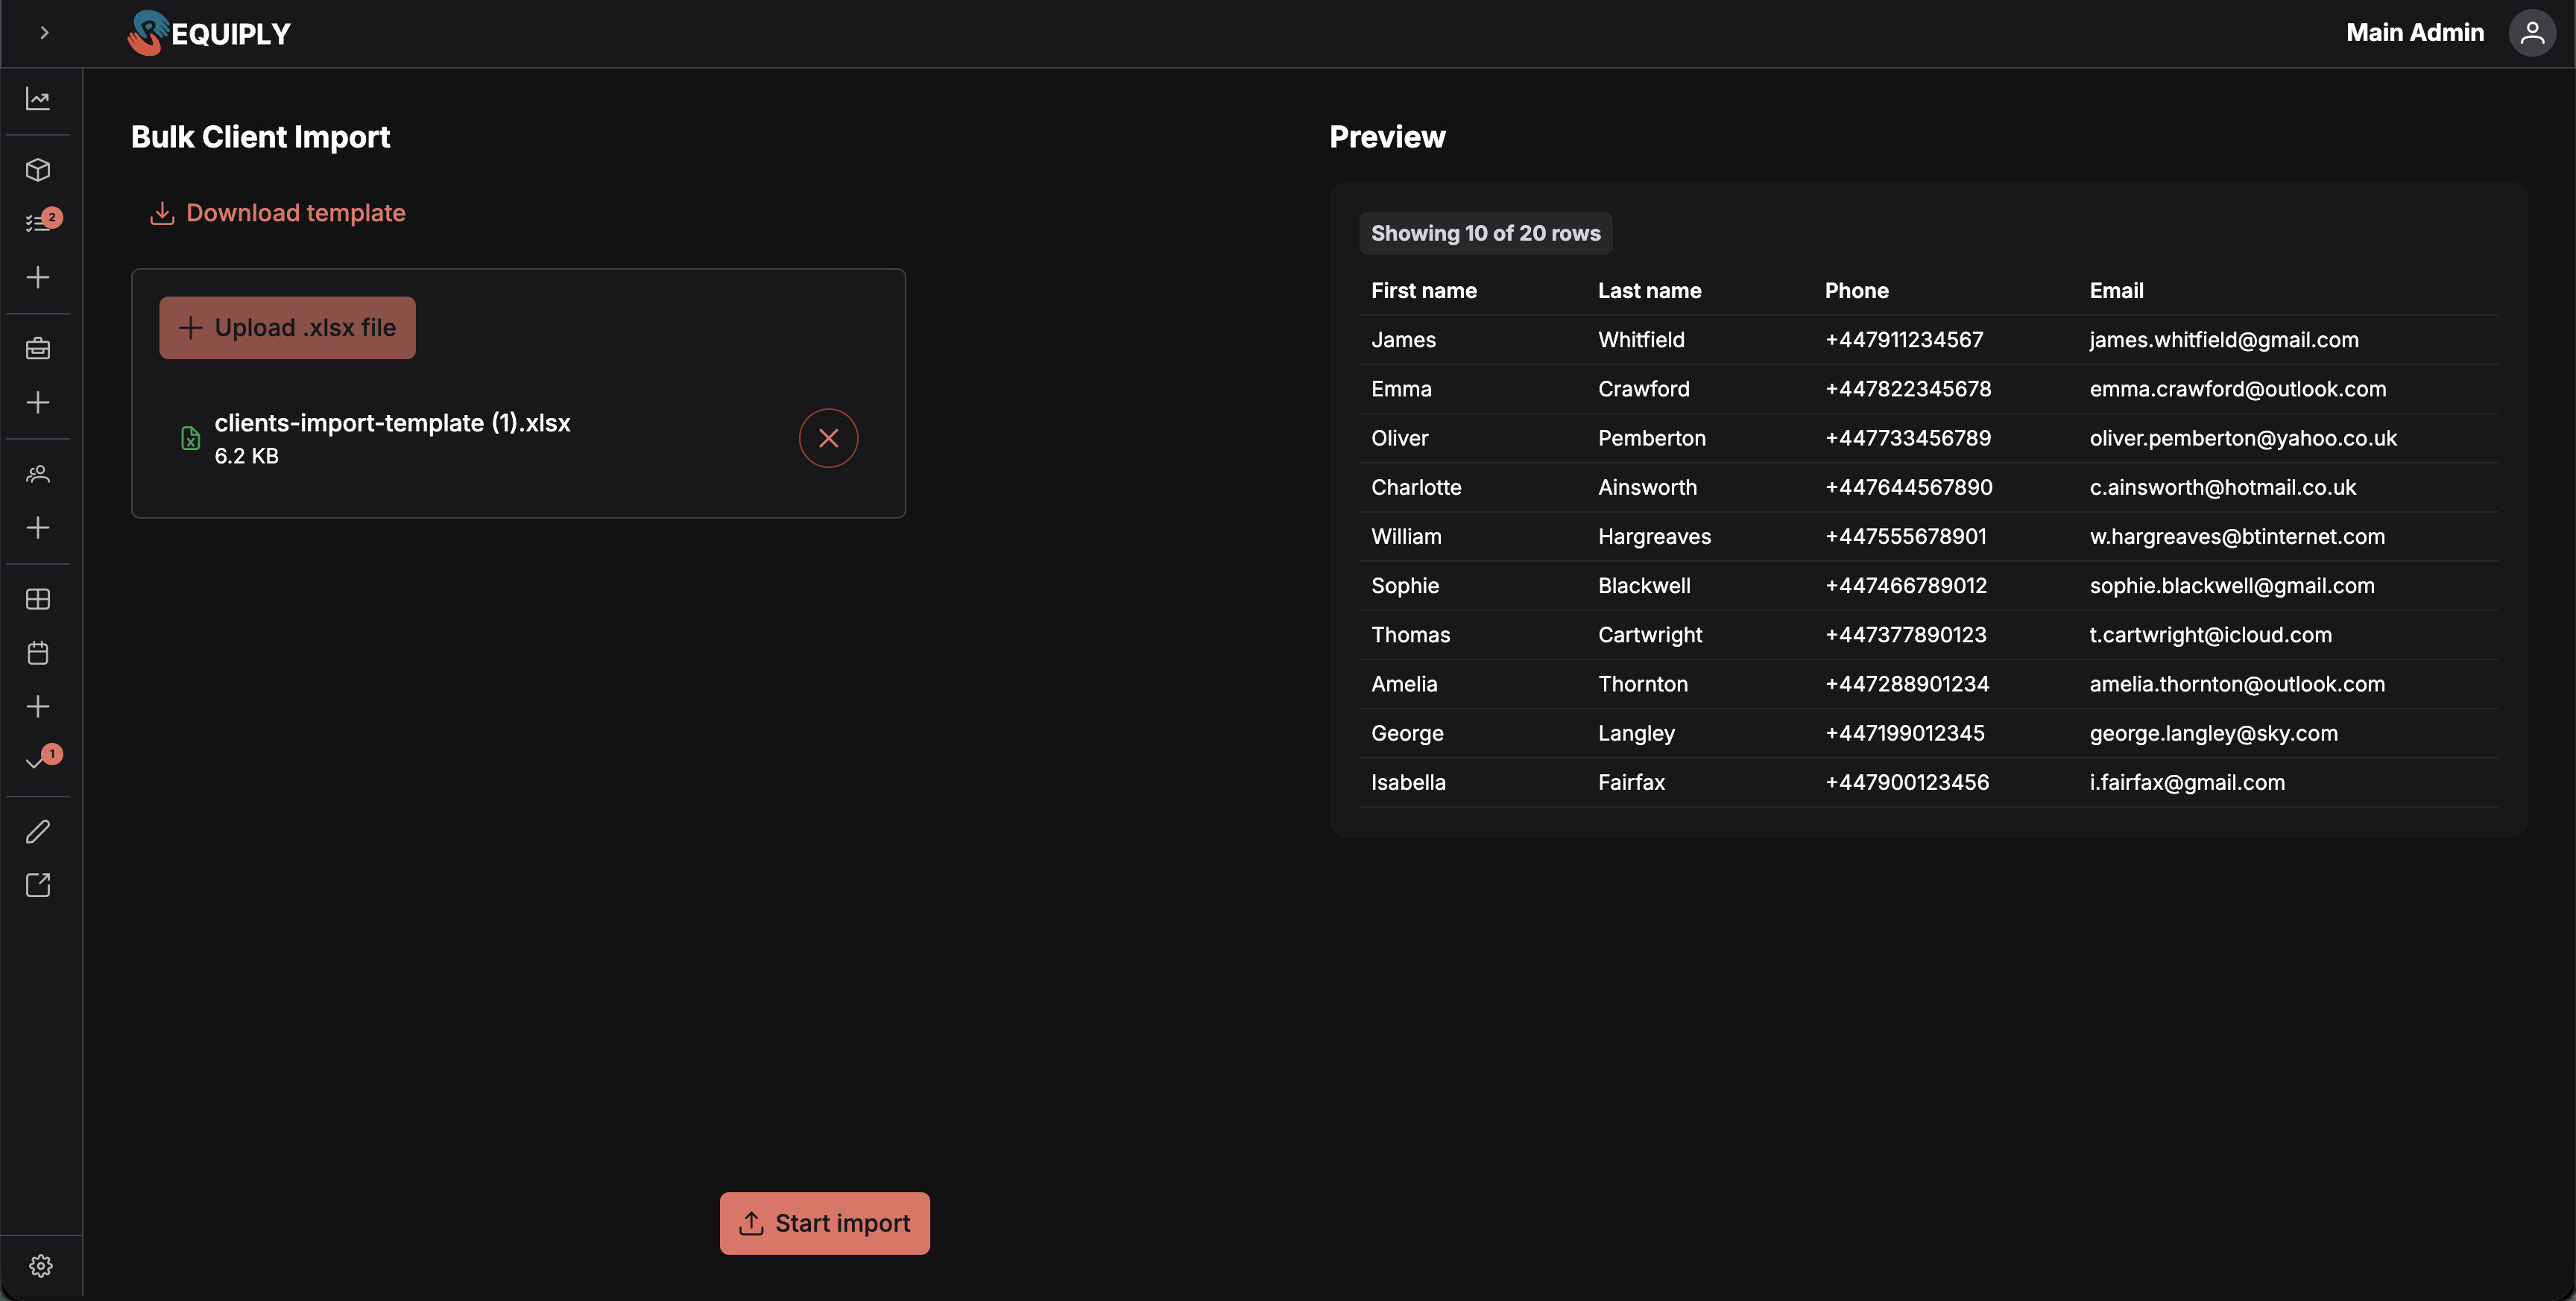Click the user avatar icon next to Main Admin
Image resolution: width=2576 pixels, height=1301 pixels.
[2532, 33]
